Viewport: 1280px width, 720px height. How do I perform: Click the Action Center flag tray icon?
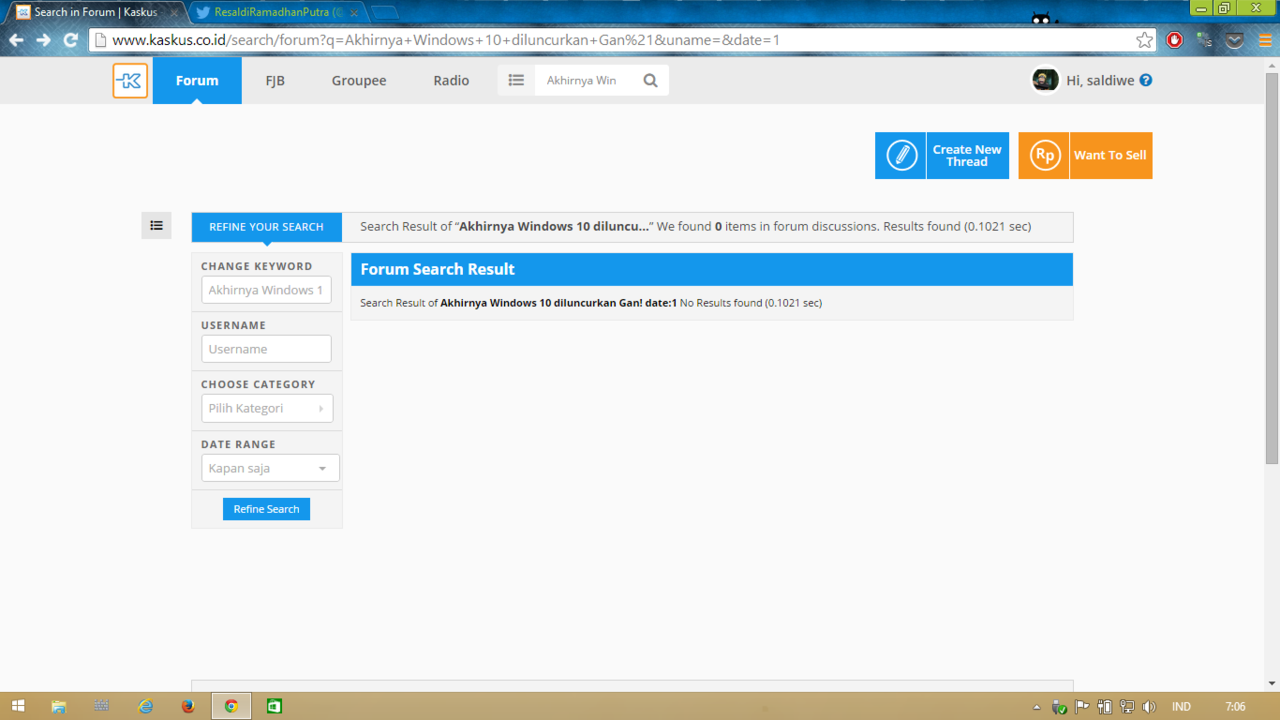pyautogui.click(x=1082, y=707)
